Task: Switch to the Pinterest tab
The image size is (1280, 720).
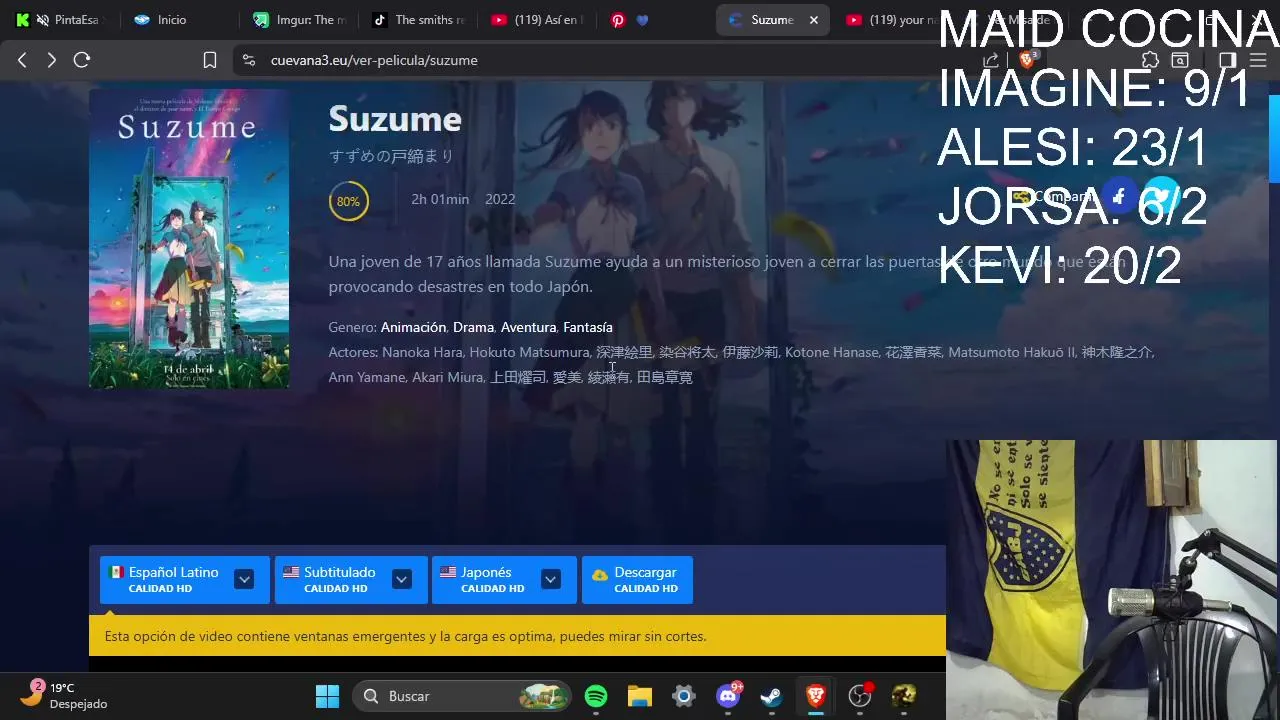Action: pos(631,20)
